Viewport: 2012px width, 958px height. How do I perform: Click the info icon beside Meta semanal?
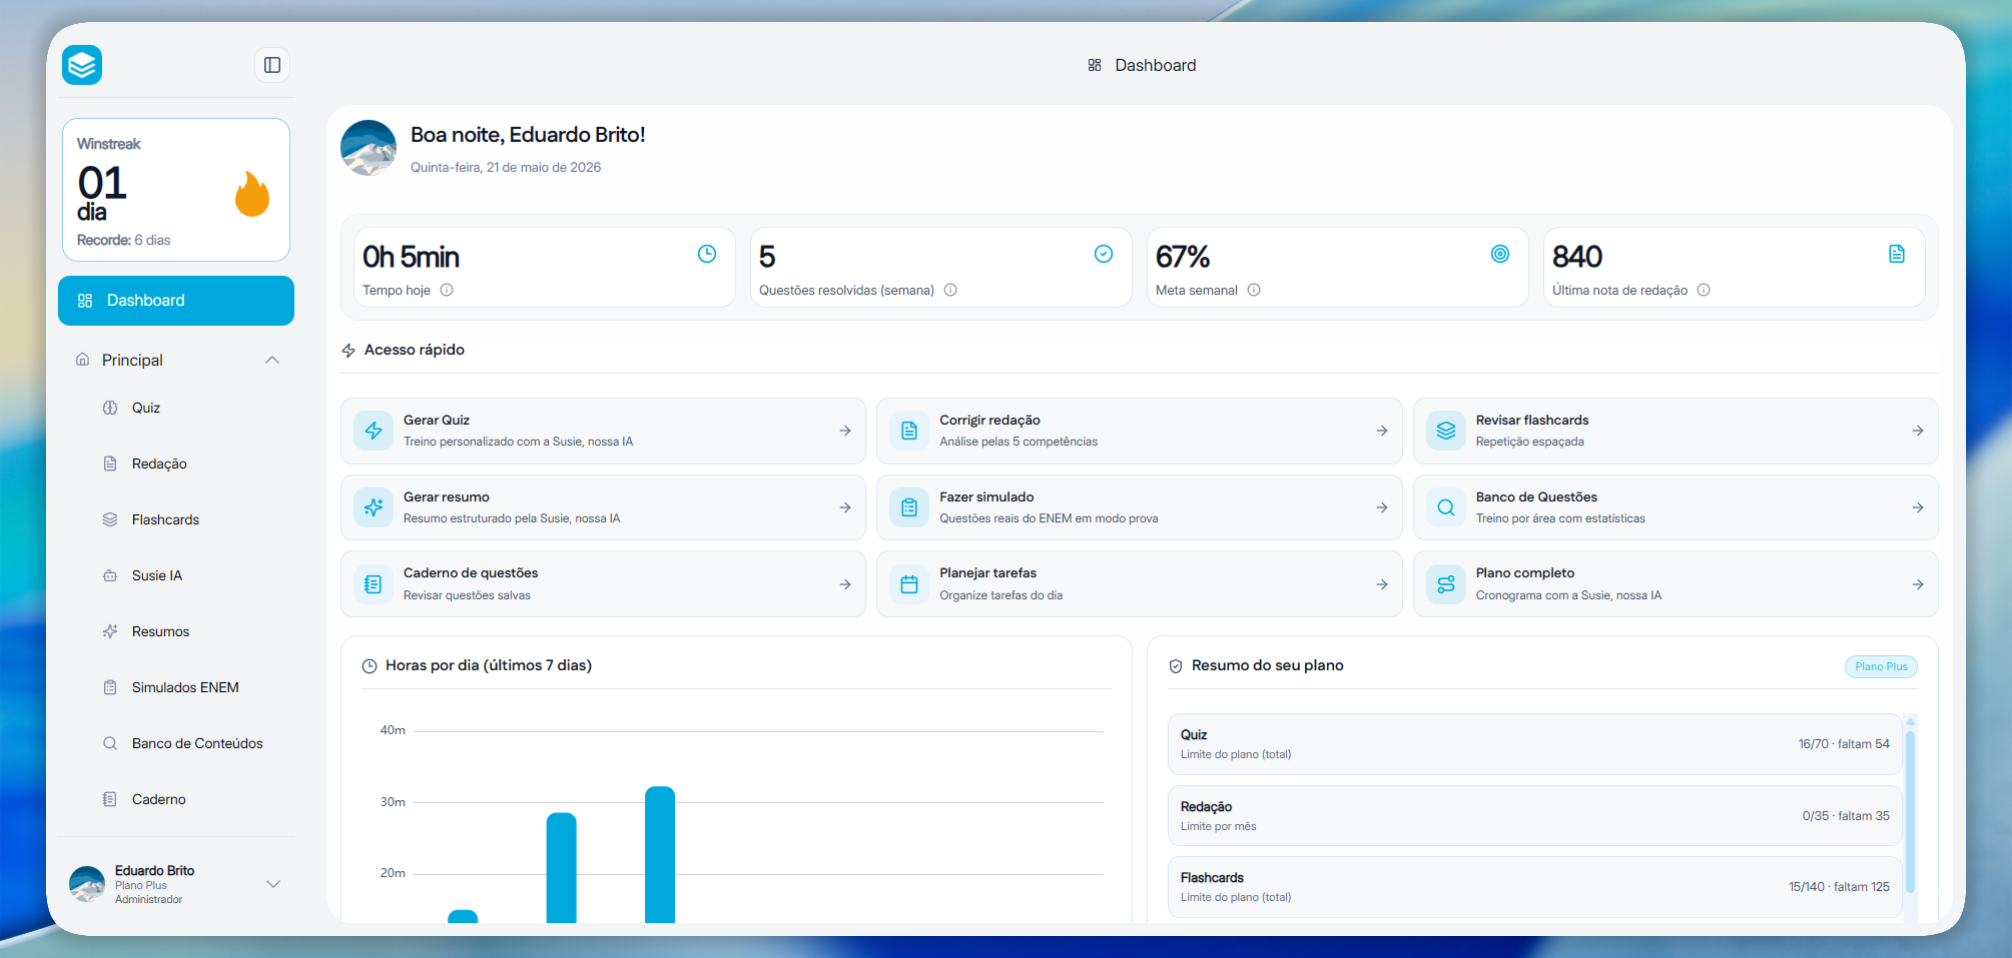(1254, 290)
